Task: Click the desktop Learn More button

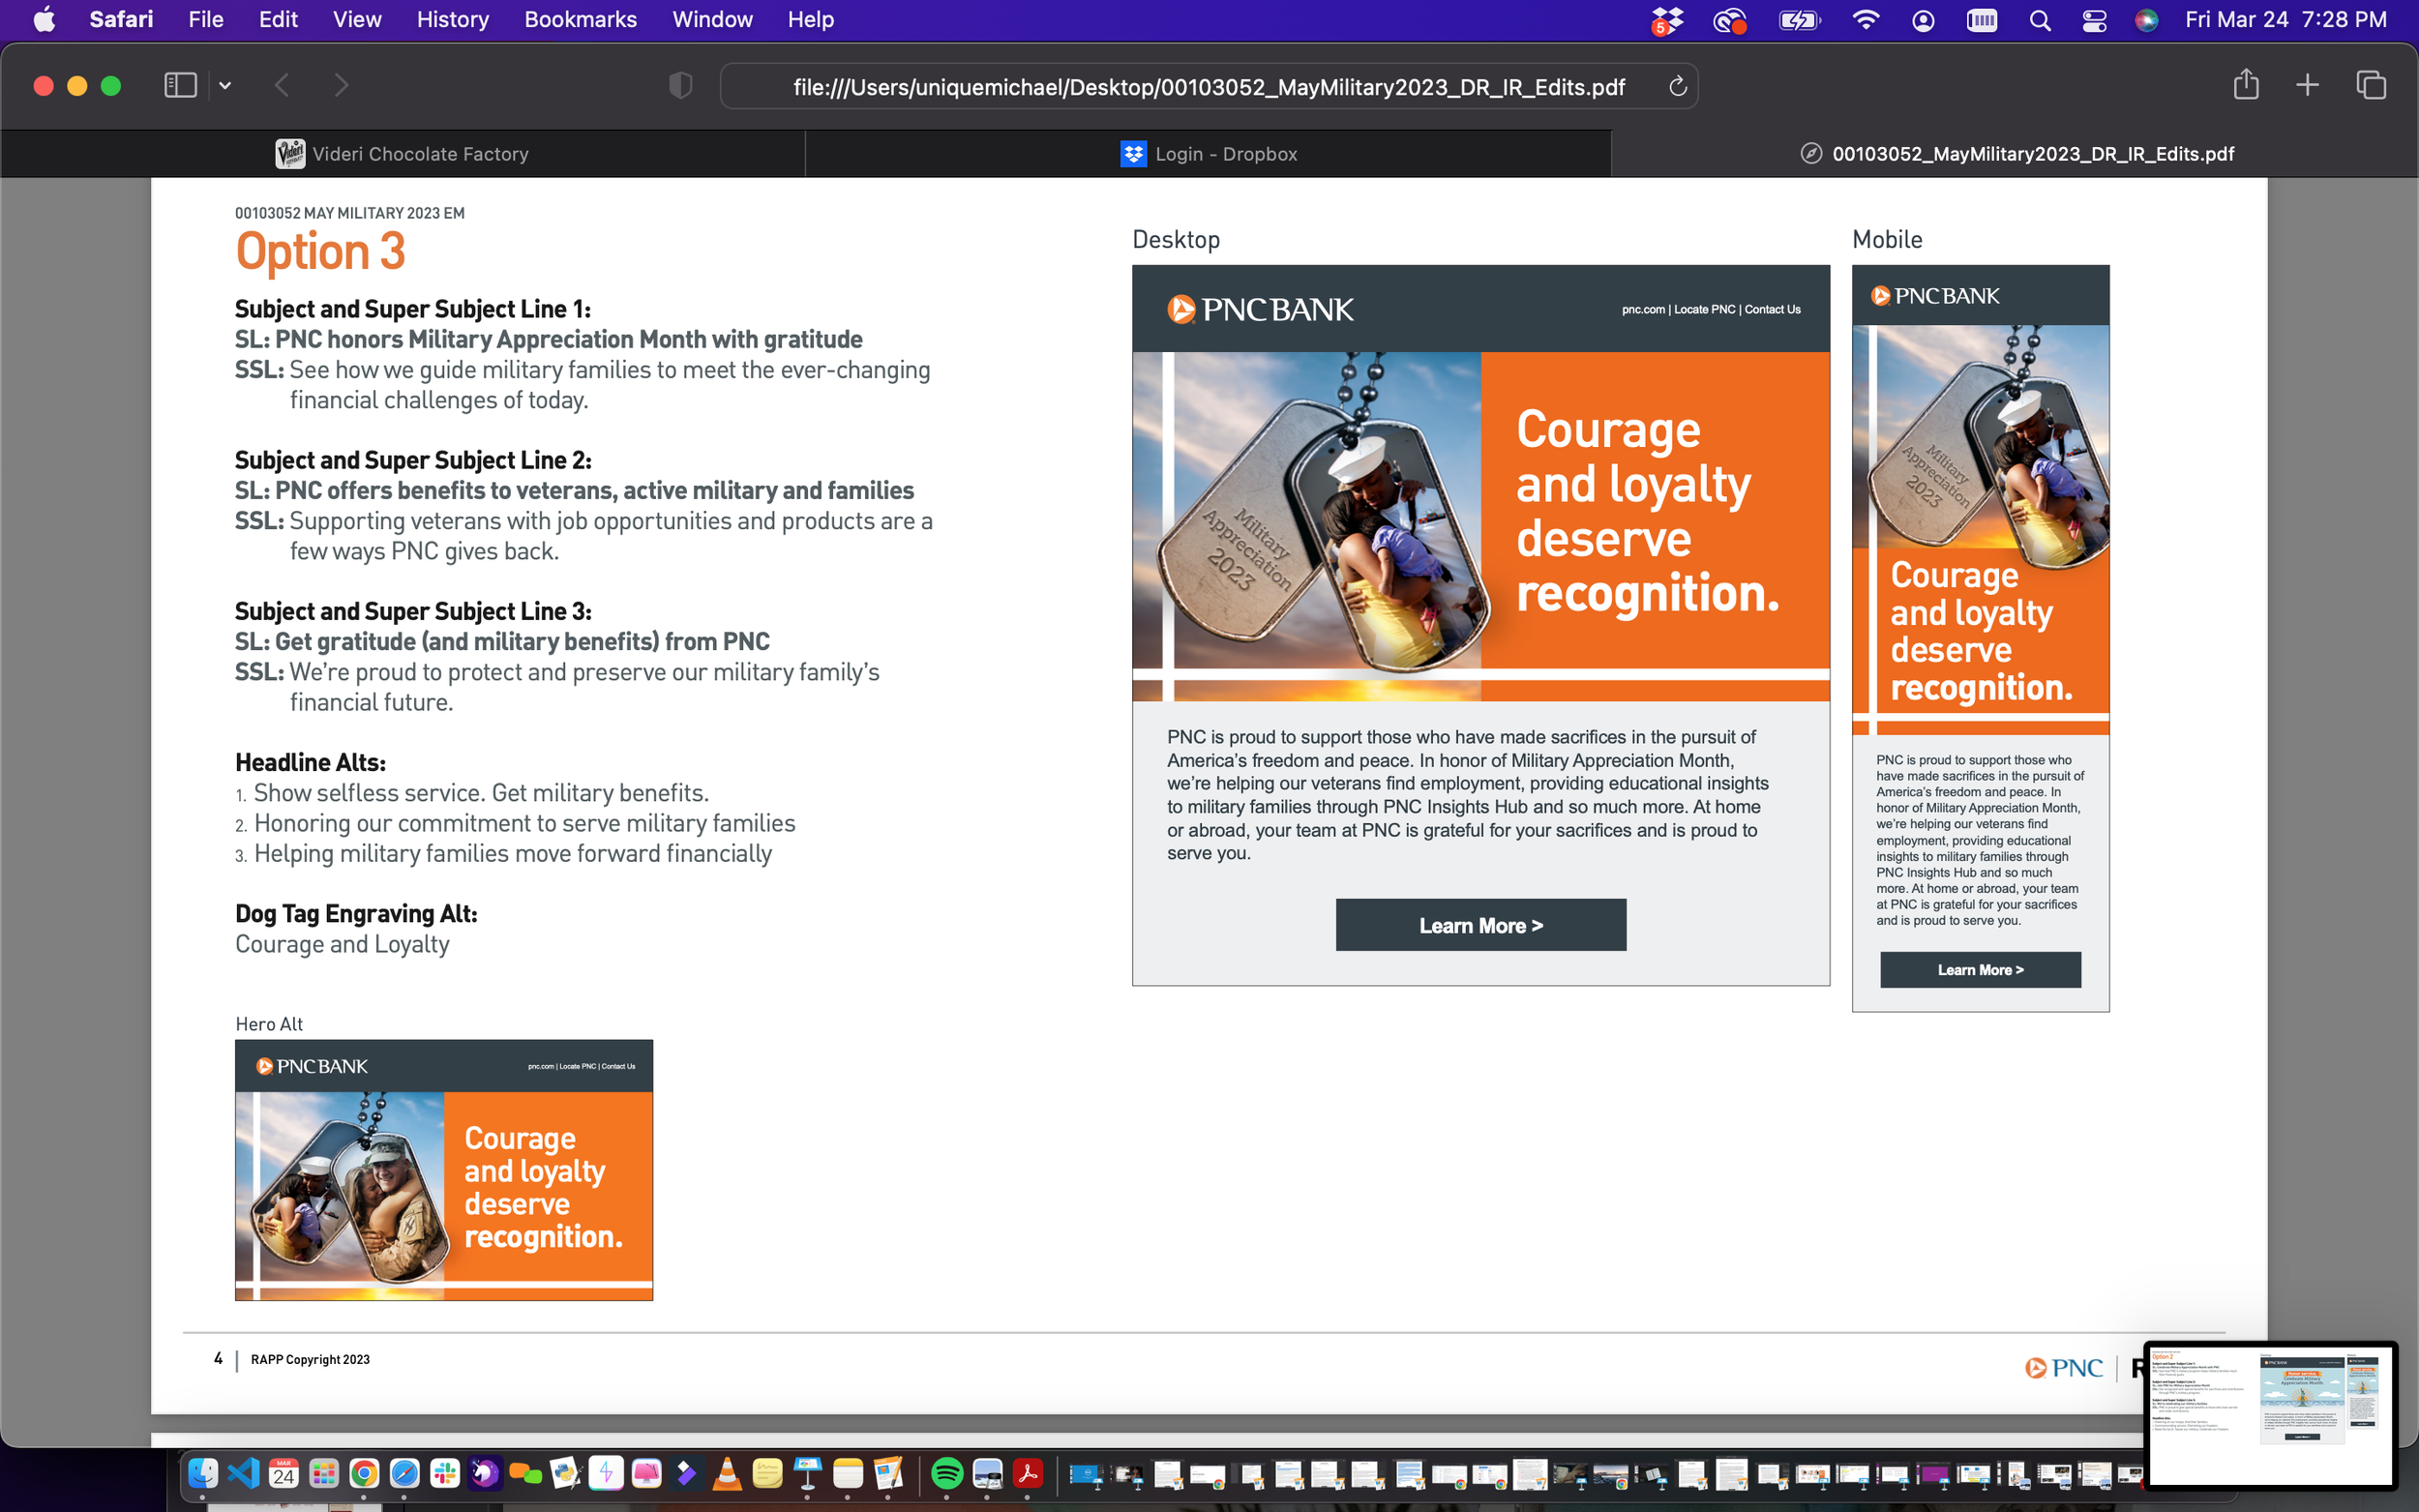Action: point(1480,925)
